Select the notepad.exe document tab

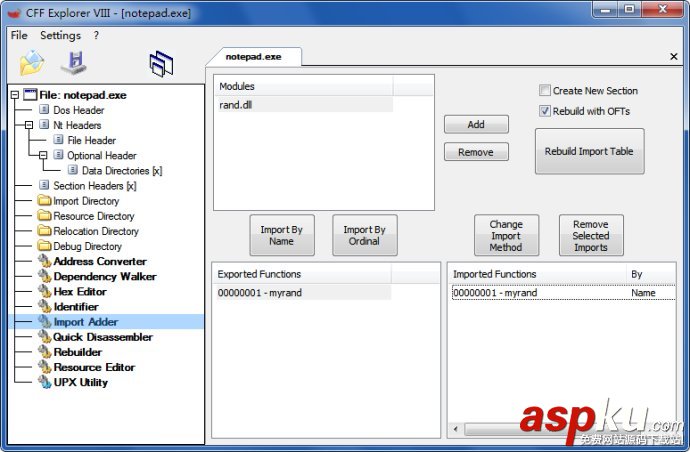(x=253, y=56)
